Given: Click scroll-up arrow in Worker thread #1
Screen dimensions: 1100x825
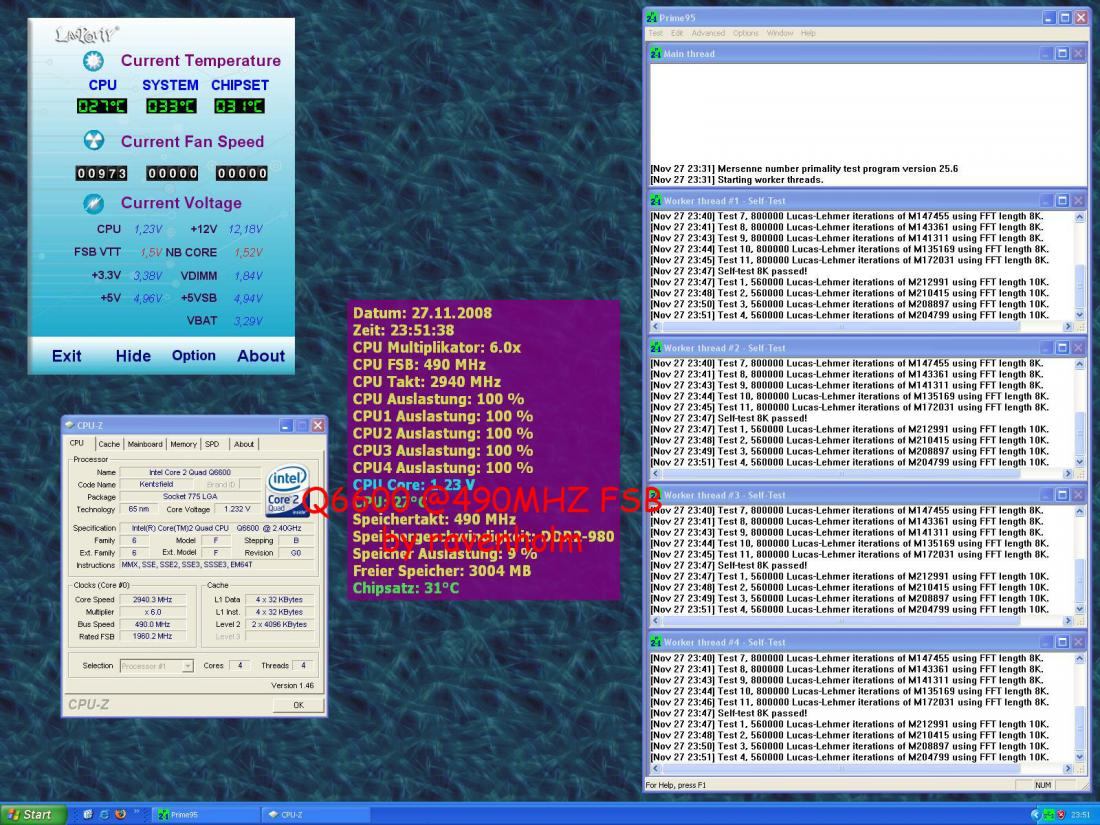Looking at the screenshot, I should pyautogui.click(x=1079, y=217).
